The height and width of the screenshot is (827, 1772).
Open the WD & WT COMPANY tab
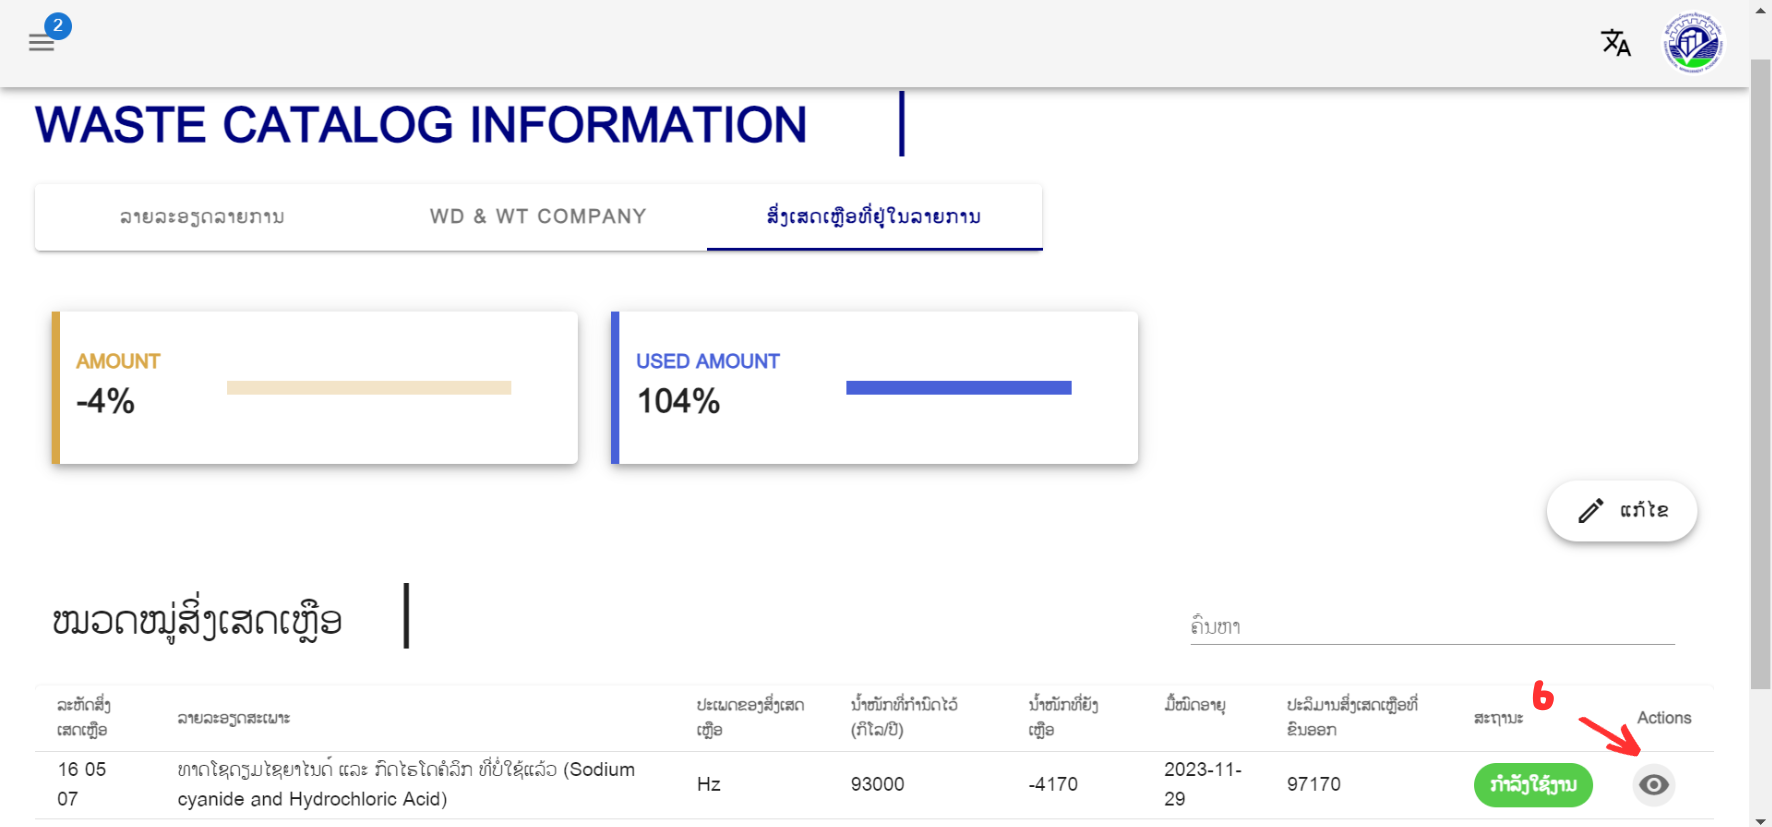(538, 217)
